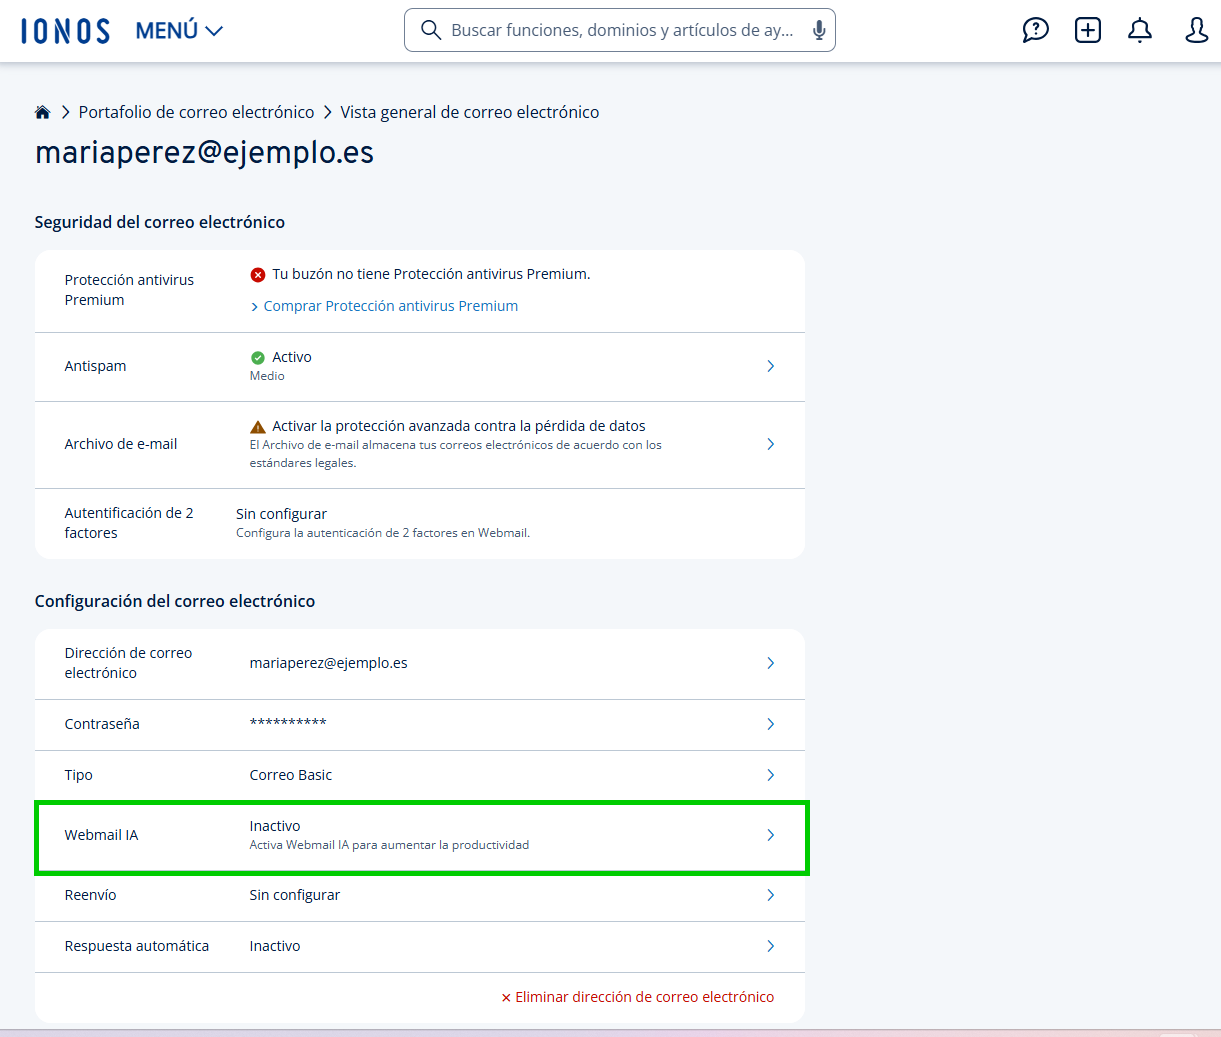The image size is (1221, 1037).
Task: Open Webmail IA row chevron
Action: pyautogui.click(x=770, y=835)
